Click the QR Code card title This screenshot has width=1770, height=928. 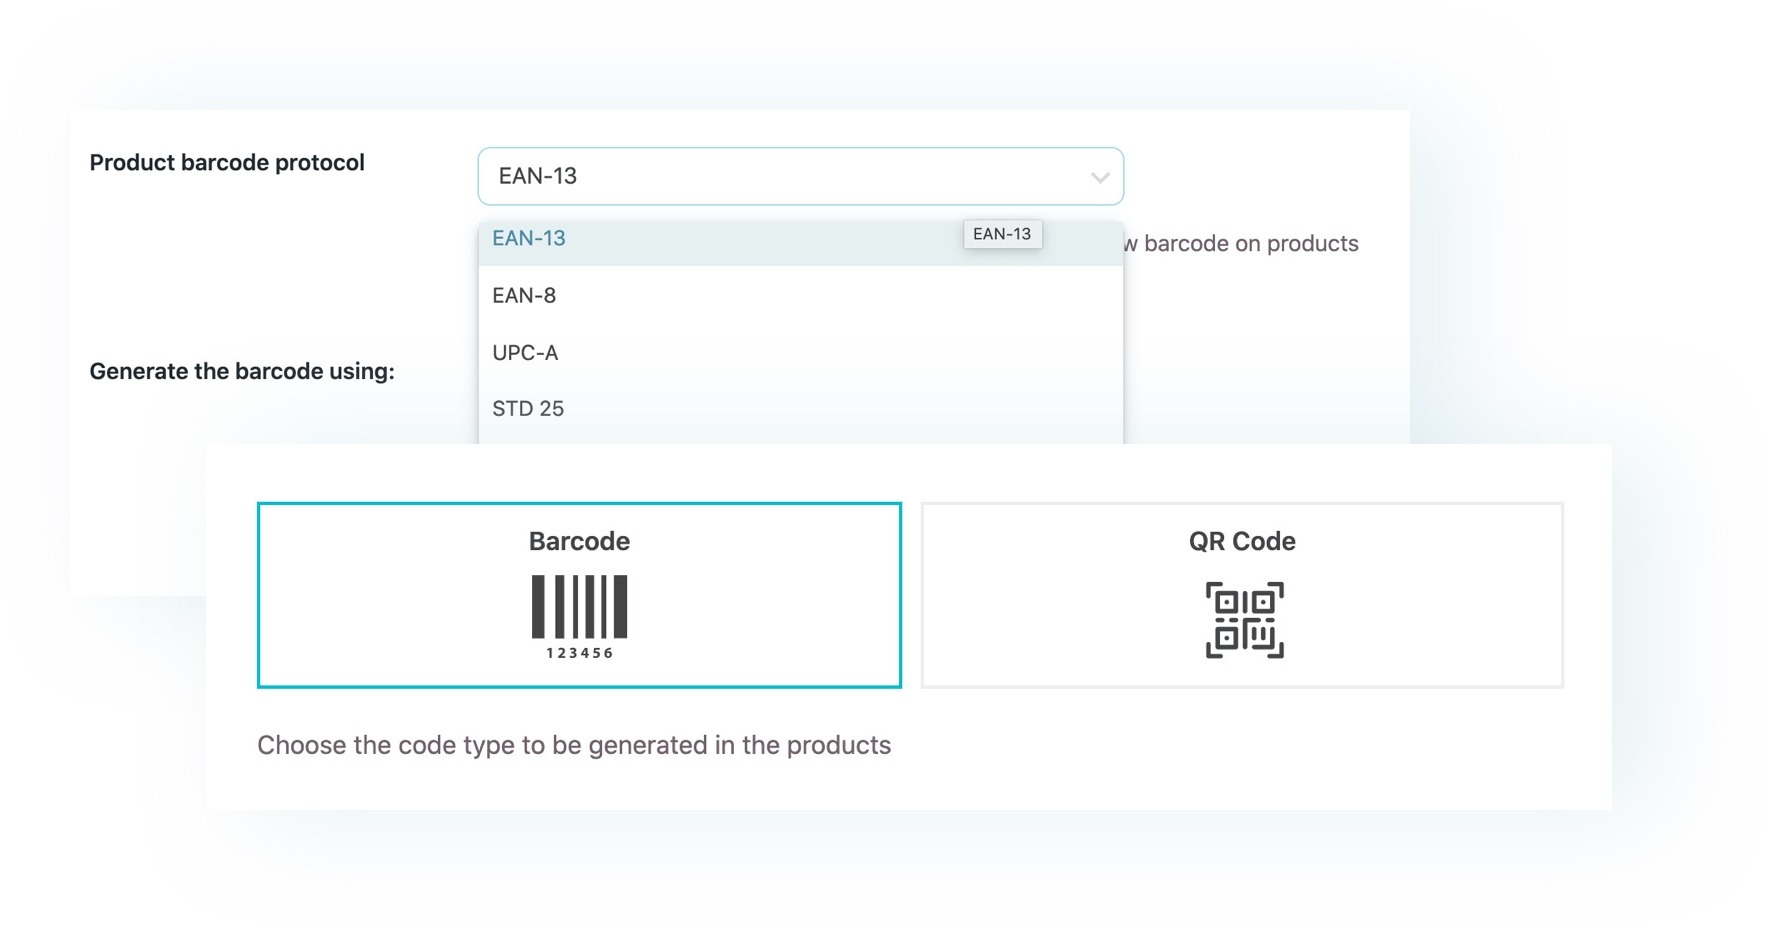1242,541
